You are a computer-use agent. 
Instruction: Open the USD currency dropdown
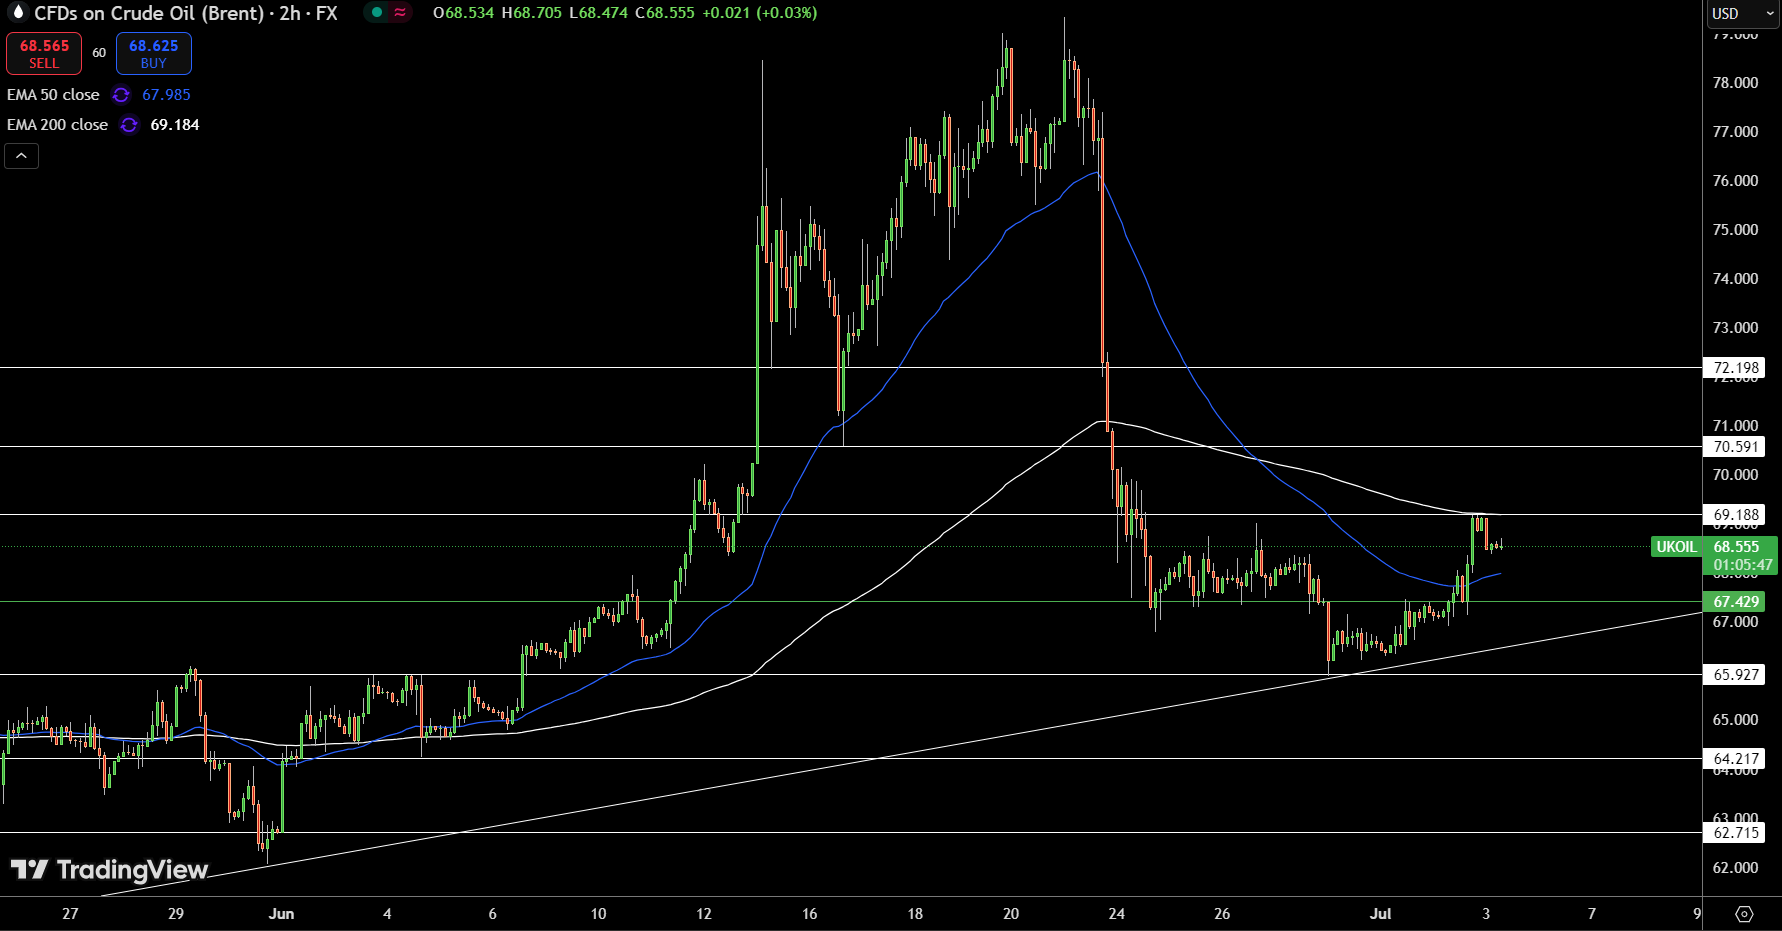[1742, 14]
